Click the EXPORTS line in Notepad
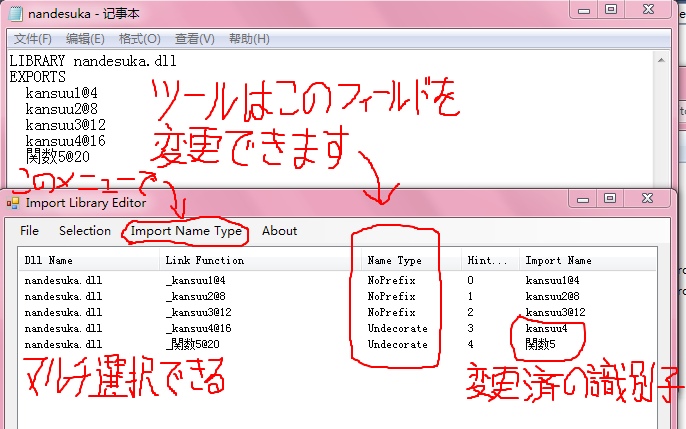The image size is (686, 429). (x=38, y=77)
